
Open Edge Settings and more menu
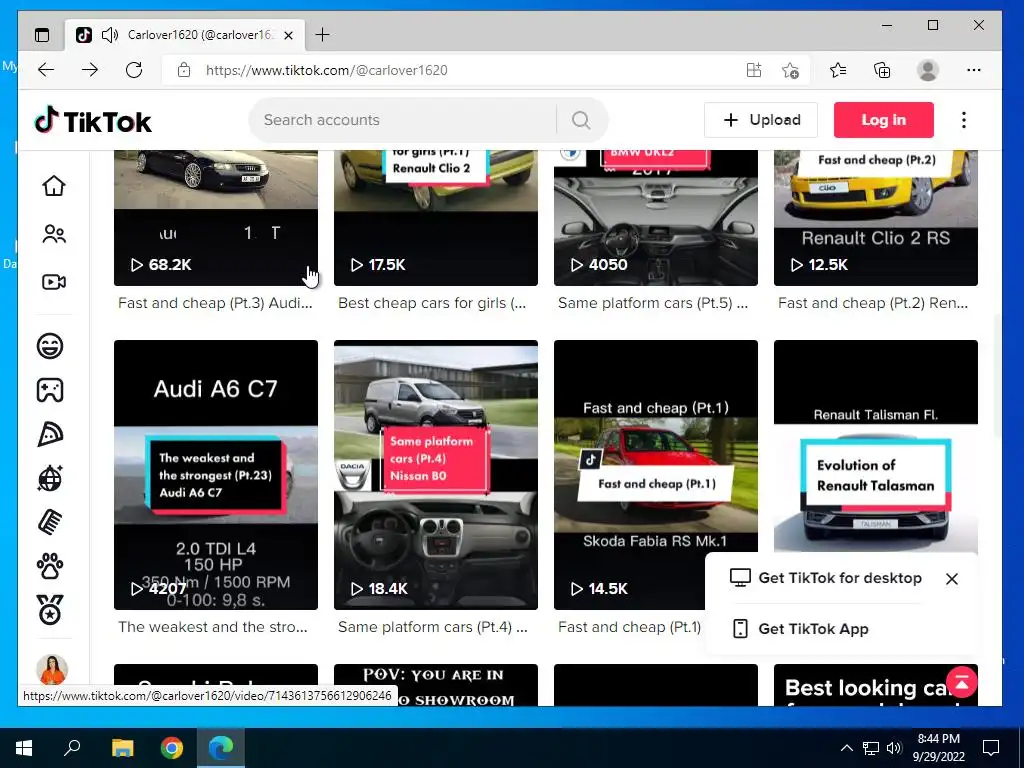pyautogui.click(x=974, y=70)
